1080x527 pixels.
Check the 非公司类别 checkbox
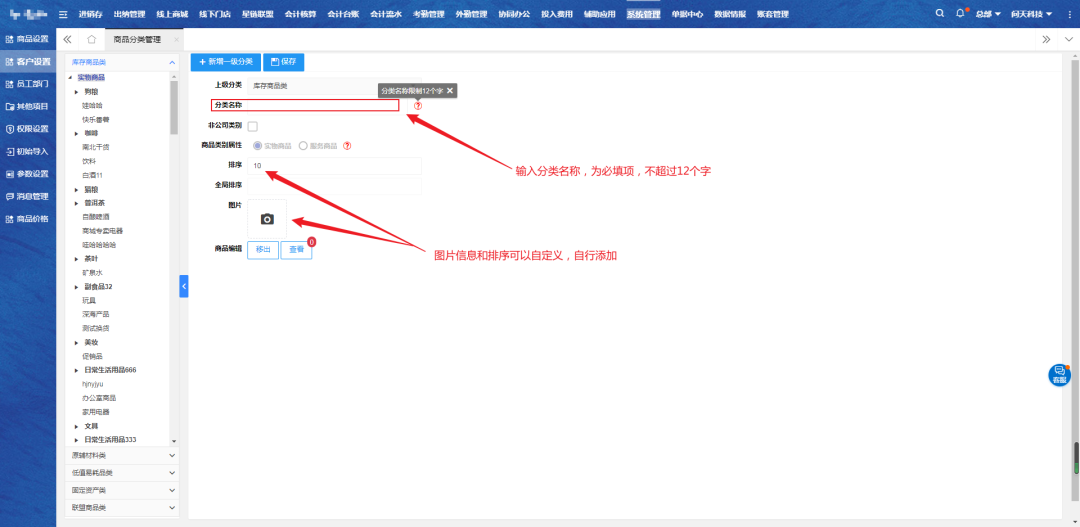click(252, 126)
